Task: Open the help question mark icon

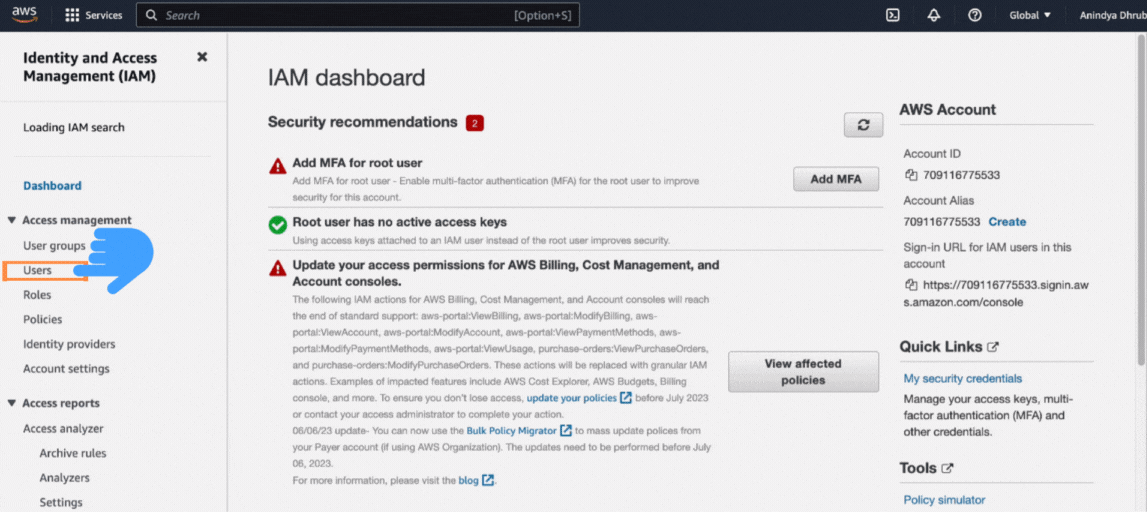Action: (x=974, y=15)
